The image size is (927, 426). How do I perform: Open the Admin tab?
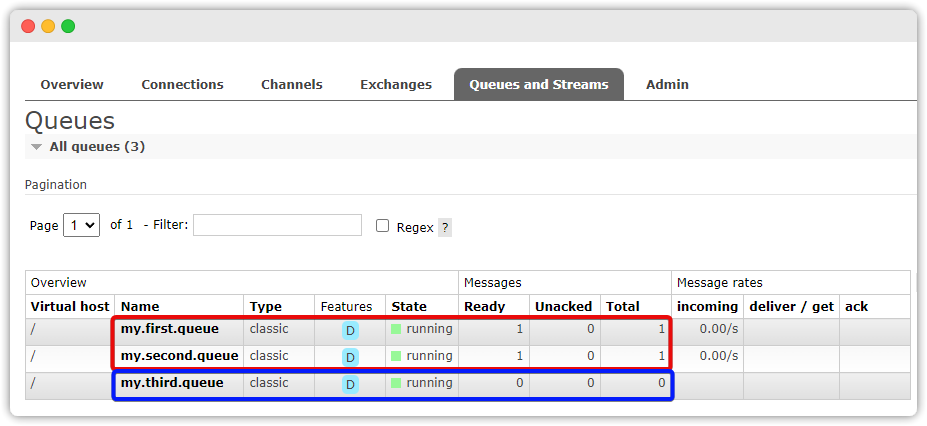tap(667, 84)
